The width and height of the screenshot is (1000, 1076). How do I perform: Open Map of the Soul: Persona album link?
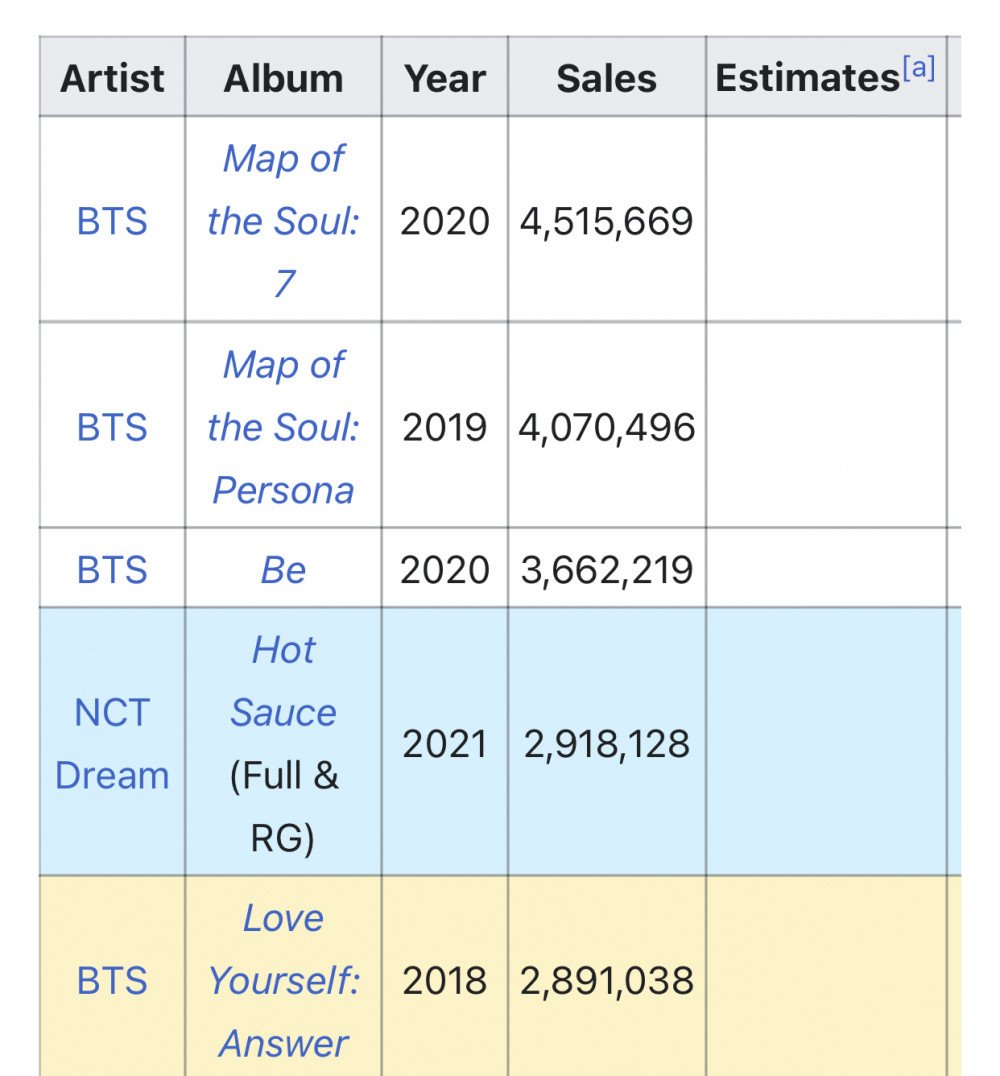point(283,427)
